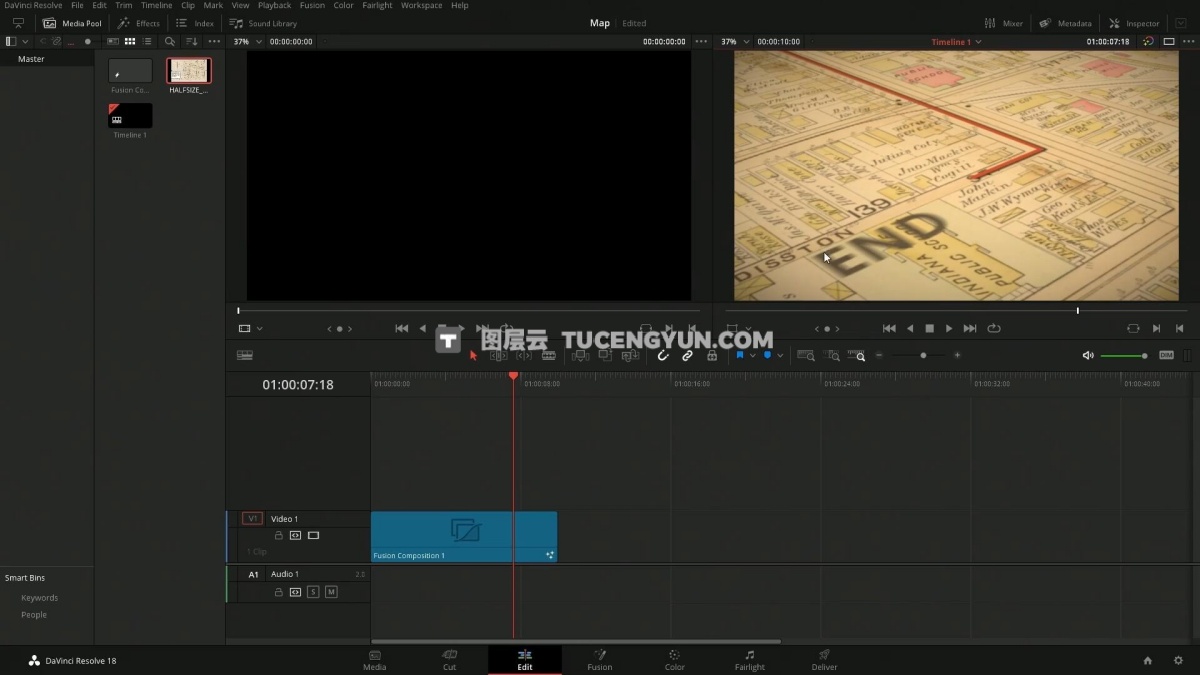This screenshot has height=675, width=1200.
Task: Stop playback in the timeline viewer
Action: [929, 328]
